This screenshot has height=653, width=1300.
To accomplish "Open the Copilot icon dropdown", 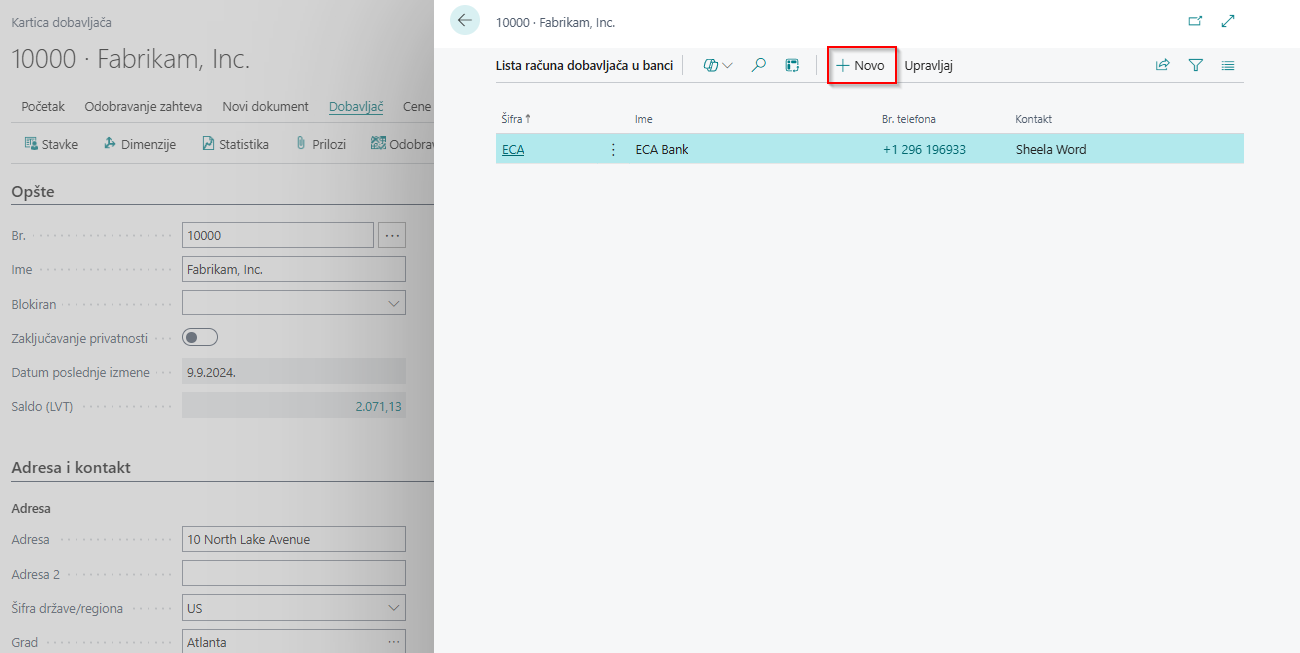I will 717,65.
